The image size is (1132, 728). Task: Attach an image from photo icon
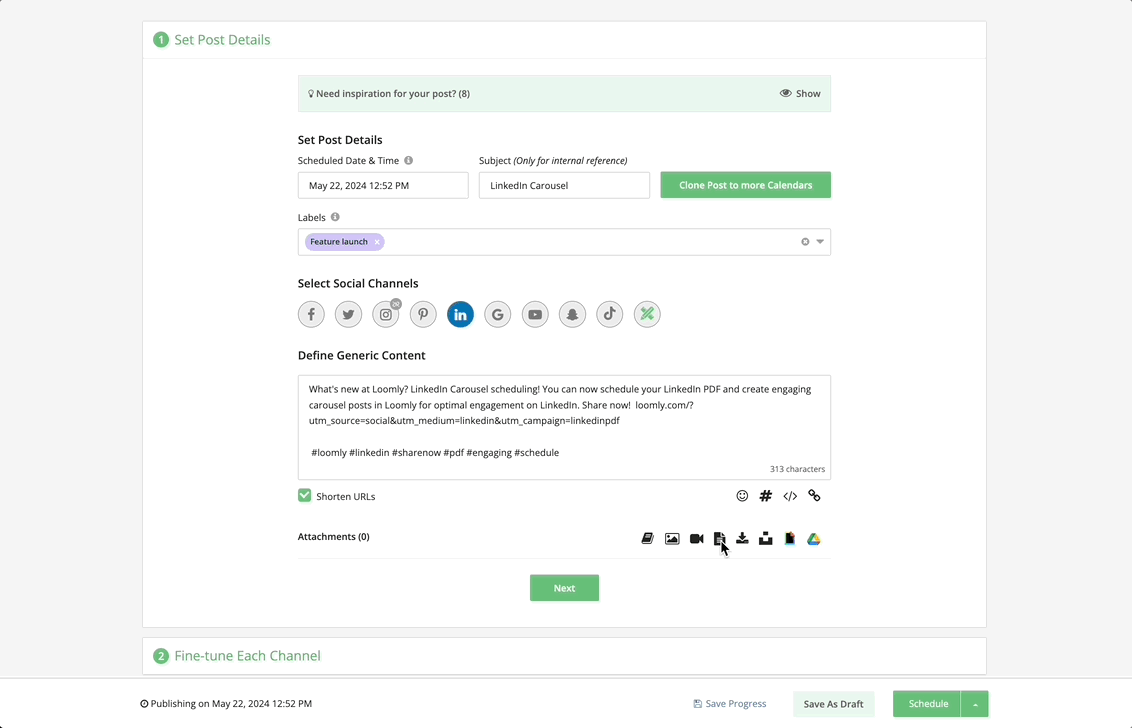point(672,539)
